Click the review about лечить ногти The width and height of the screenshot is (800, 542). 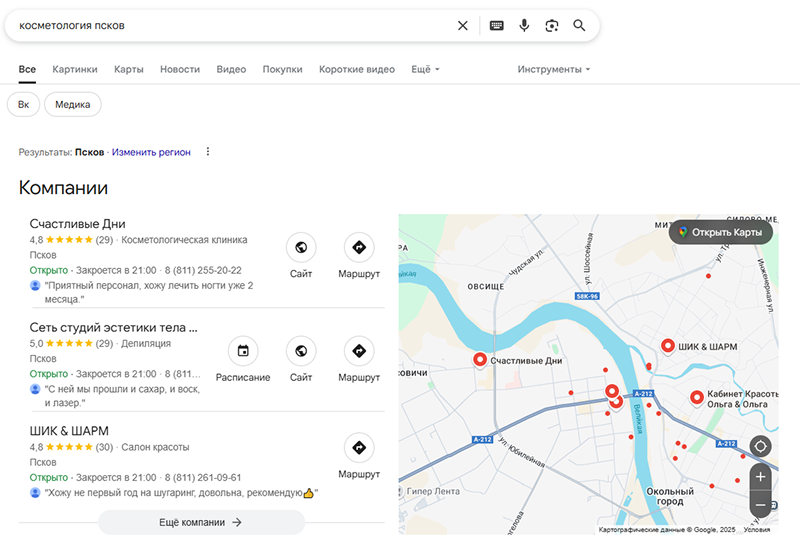pyautogui.click(x=148, y=292)
